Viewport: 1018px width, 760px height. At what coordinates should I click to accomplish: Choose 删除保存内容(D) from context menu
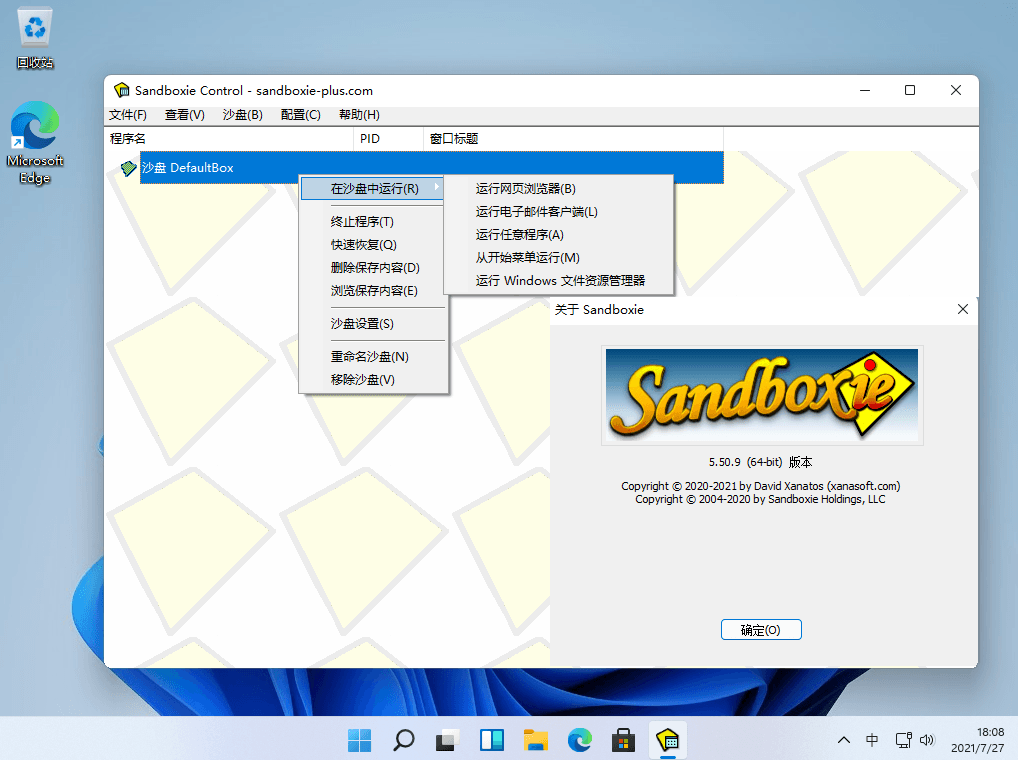tap(373, 268)
